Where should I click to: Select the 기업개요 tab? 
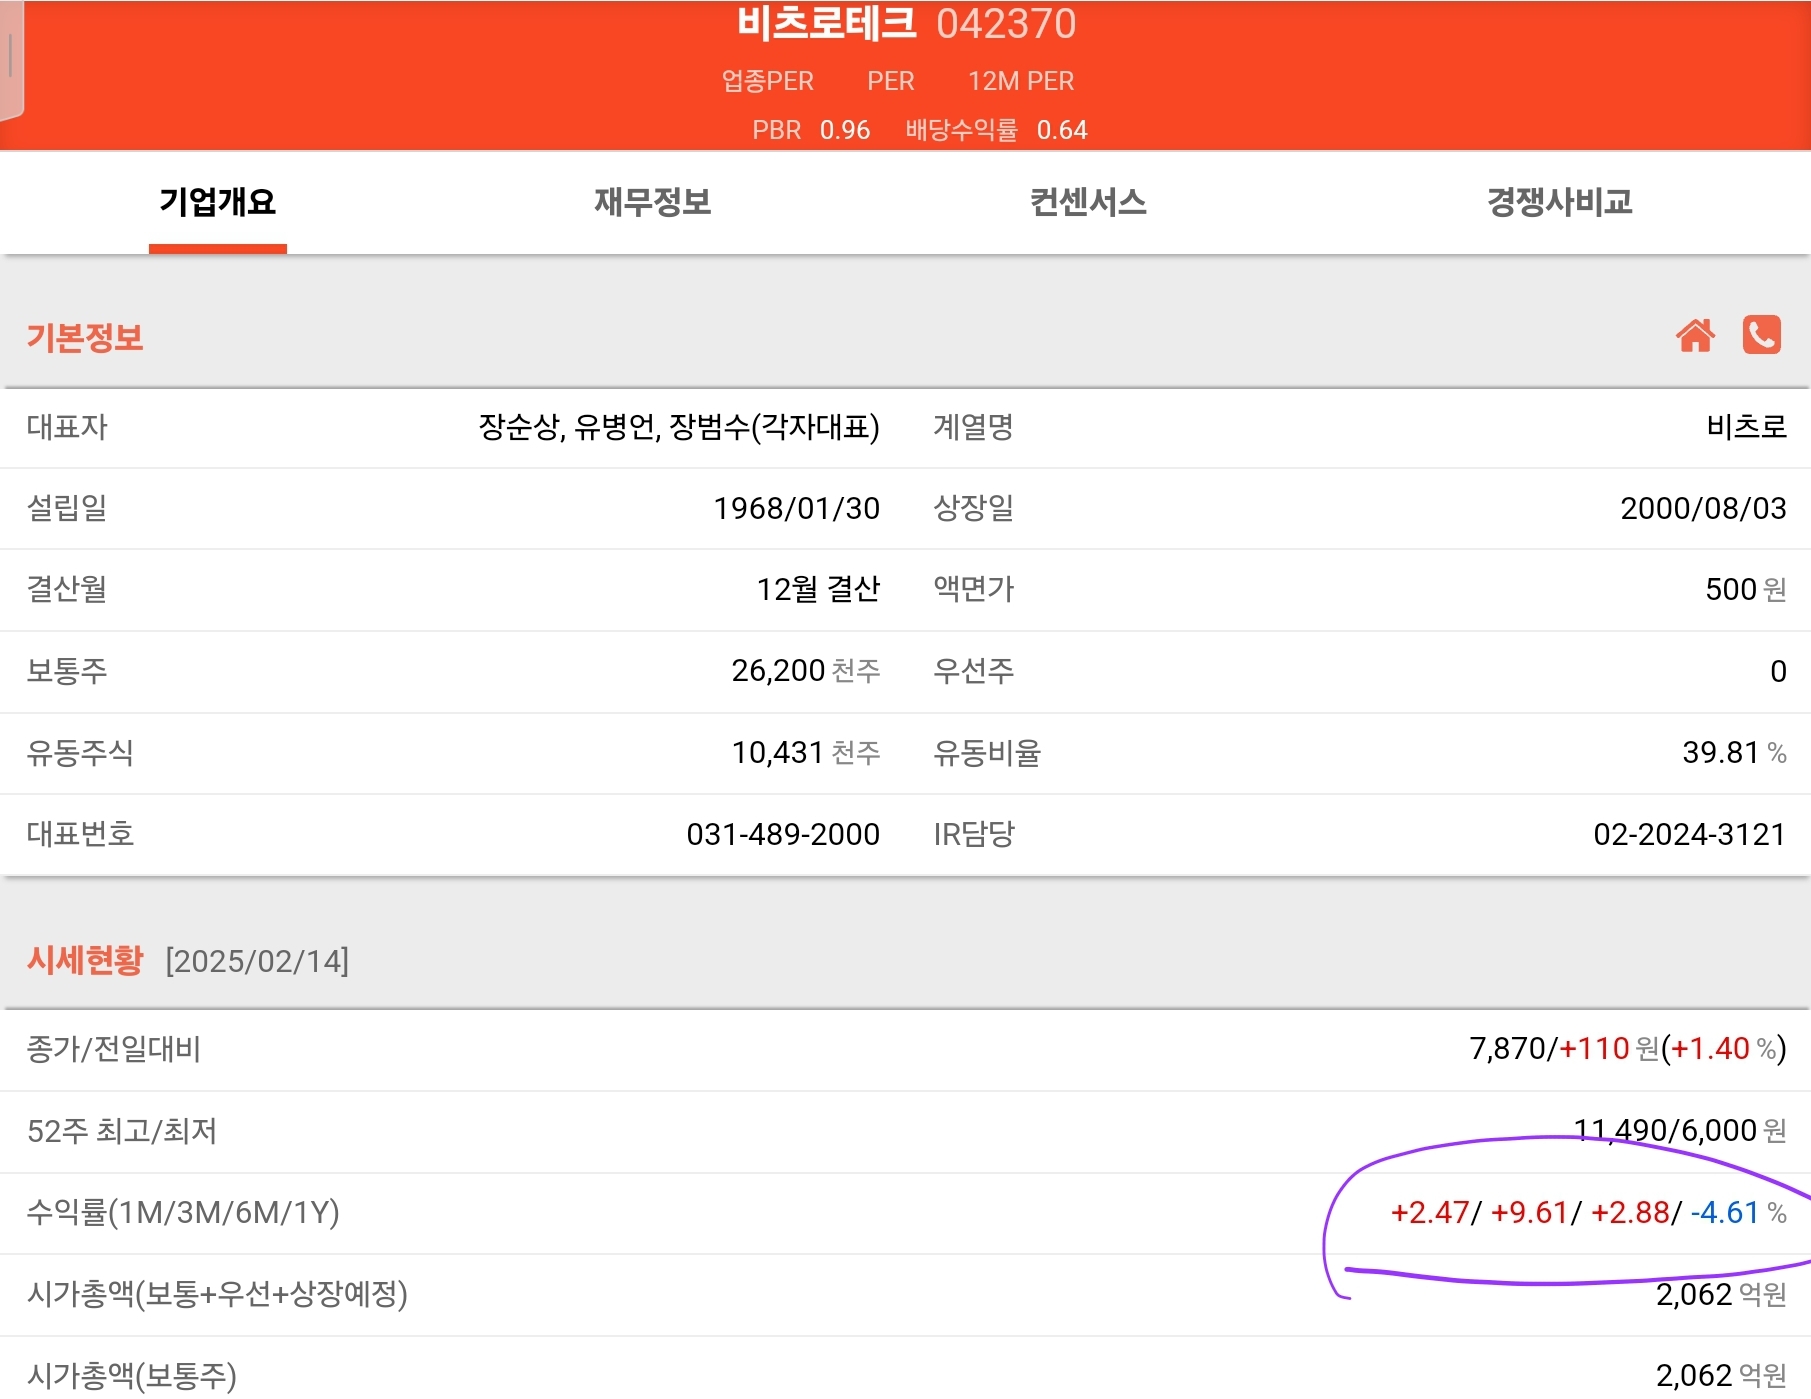[218, 203]
